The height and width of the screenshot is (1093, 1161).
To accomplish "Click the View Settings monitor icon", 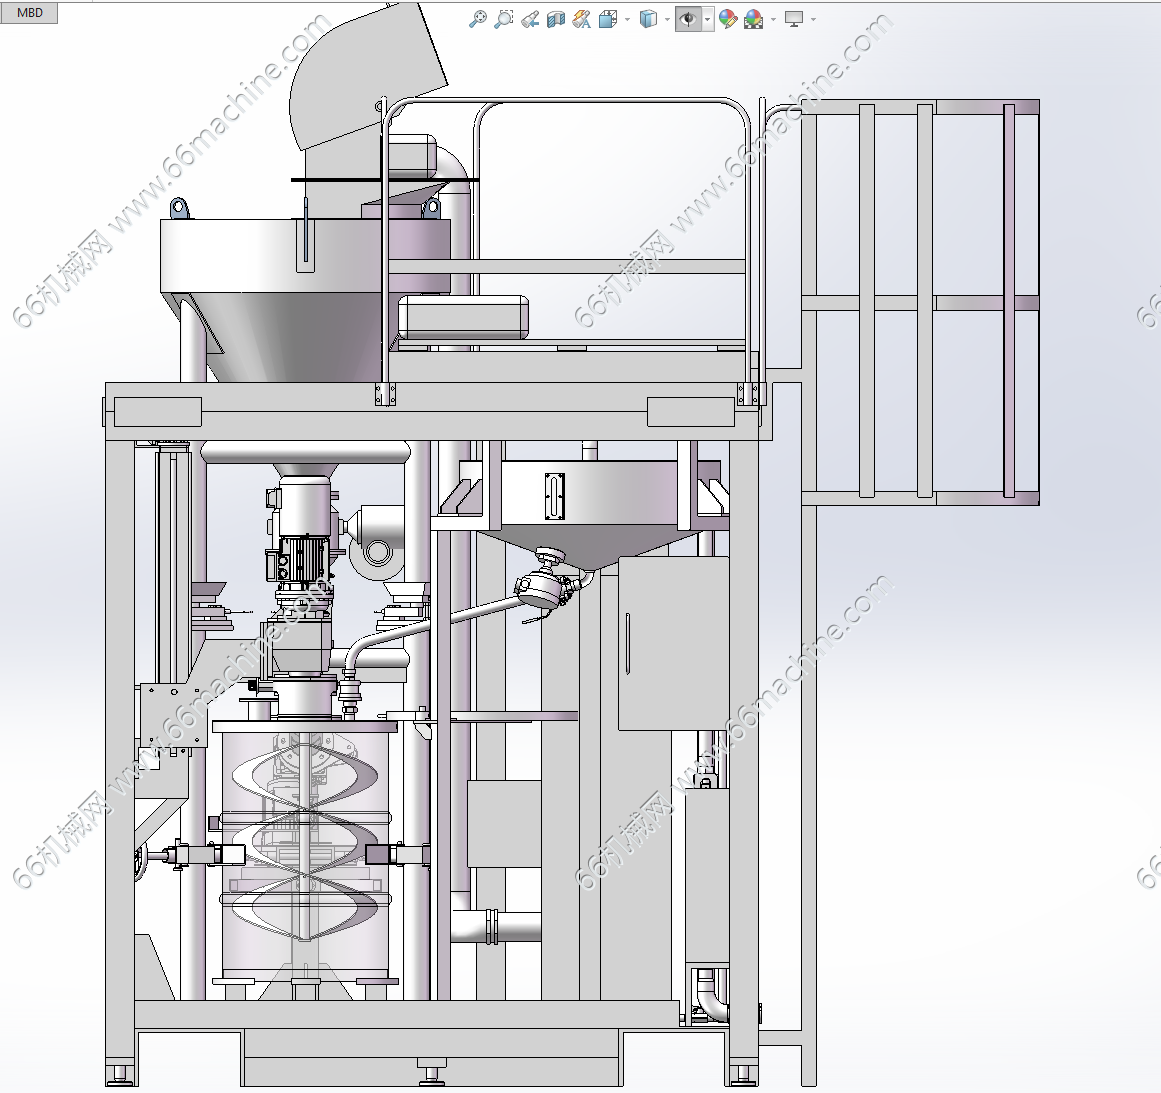I will coord(794,19).
